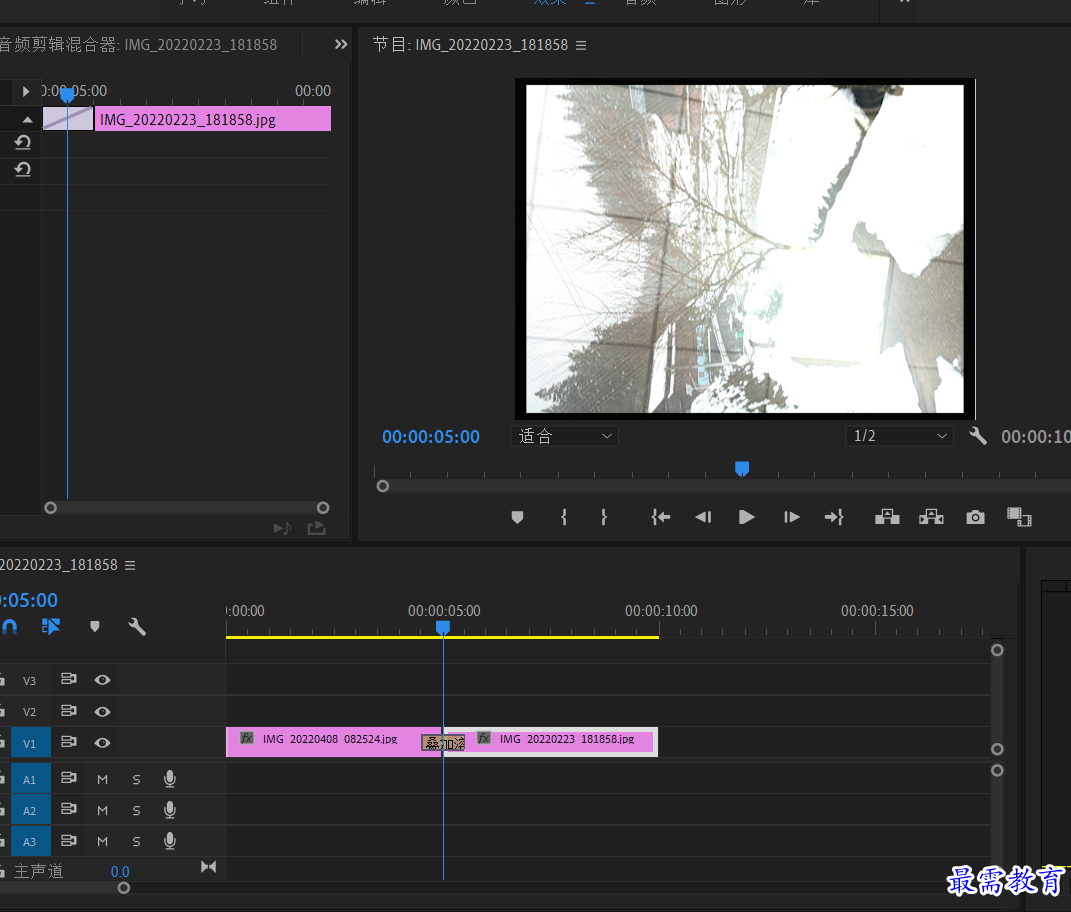Add marker in timeline toolbar
Image resolution: width=1071 pixels, height=912 pixels.
pyautogui.click(x=95, y=626)
